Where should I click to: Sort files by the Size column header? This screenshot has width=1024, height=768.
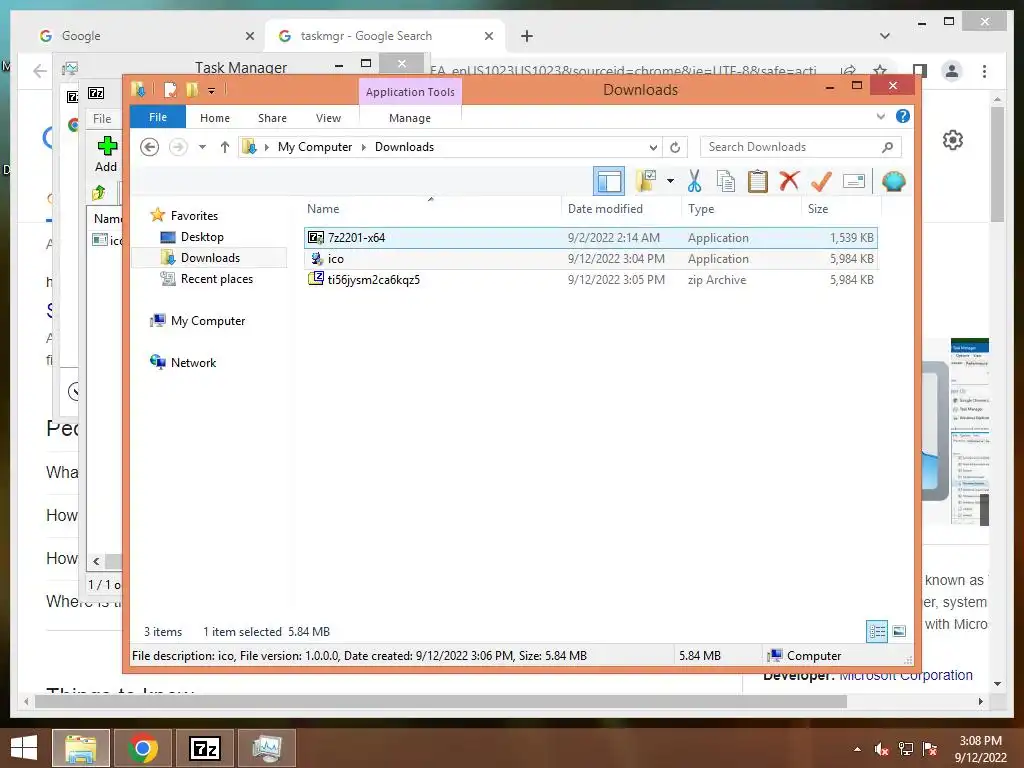[x=841, y=208]
